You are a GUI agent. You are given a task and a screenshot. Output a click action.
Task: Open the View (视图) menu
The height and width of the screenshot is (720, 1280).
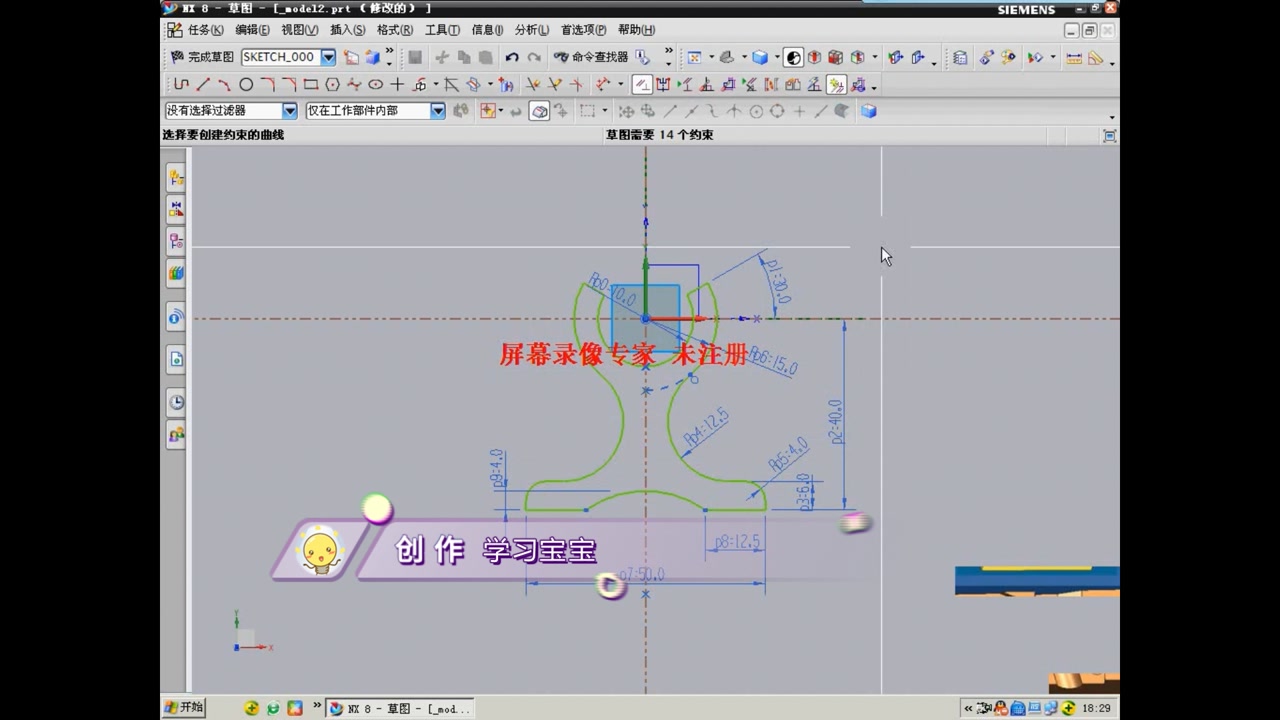[x=299, y=30]
